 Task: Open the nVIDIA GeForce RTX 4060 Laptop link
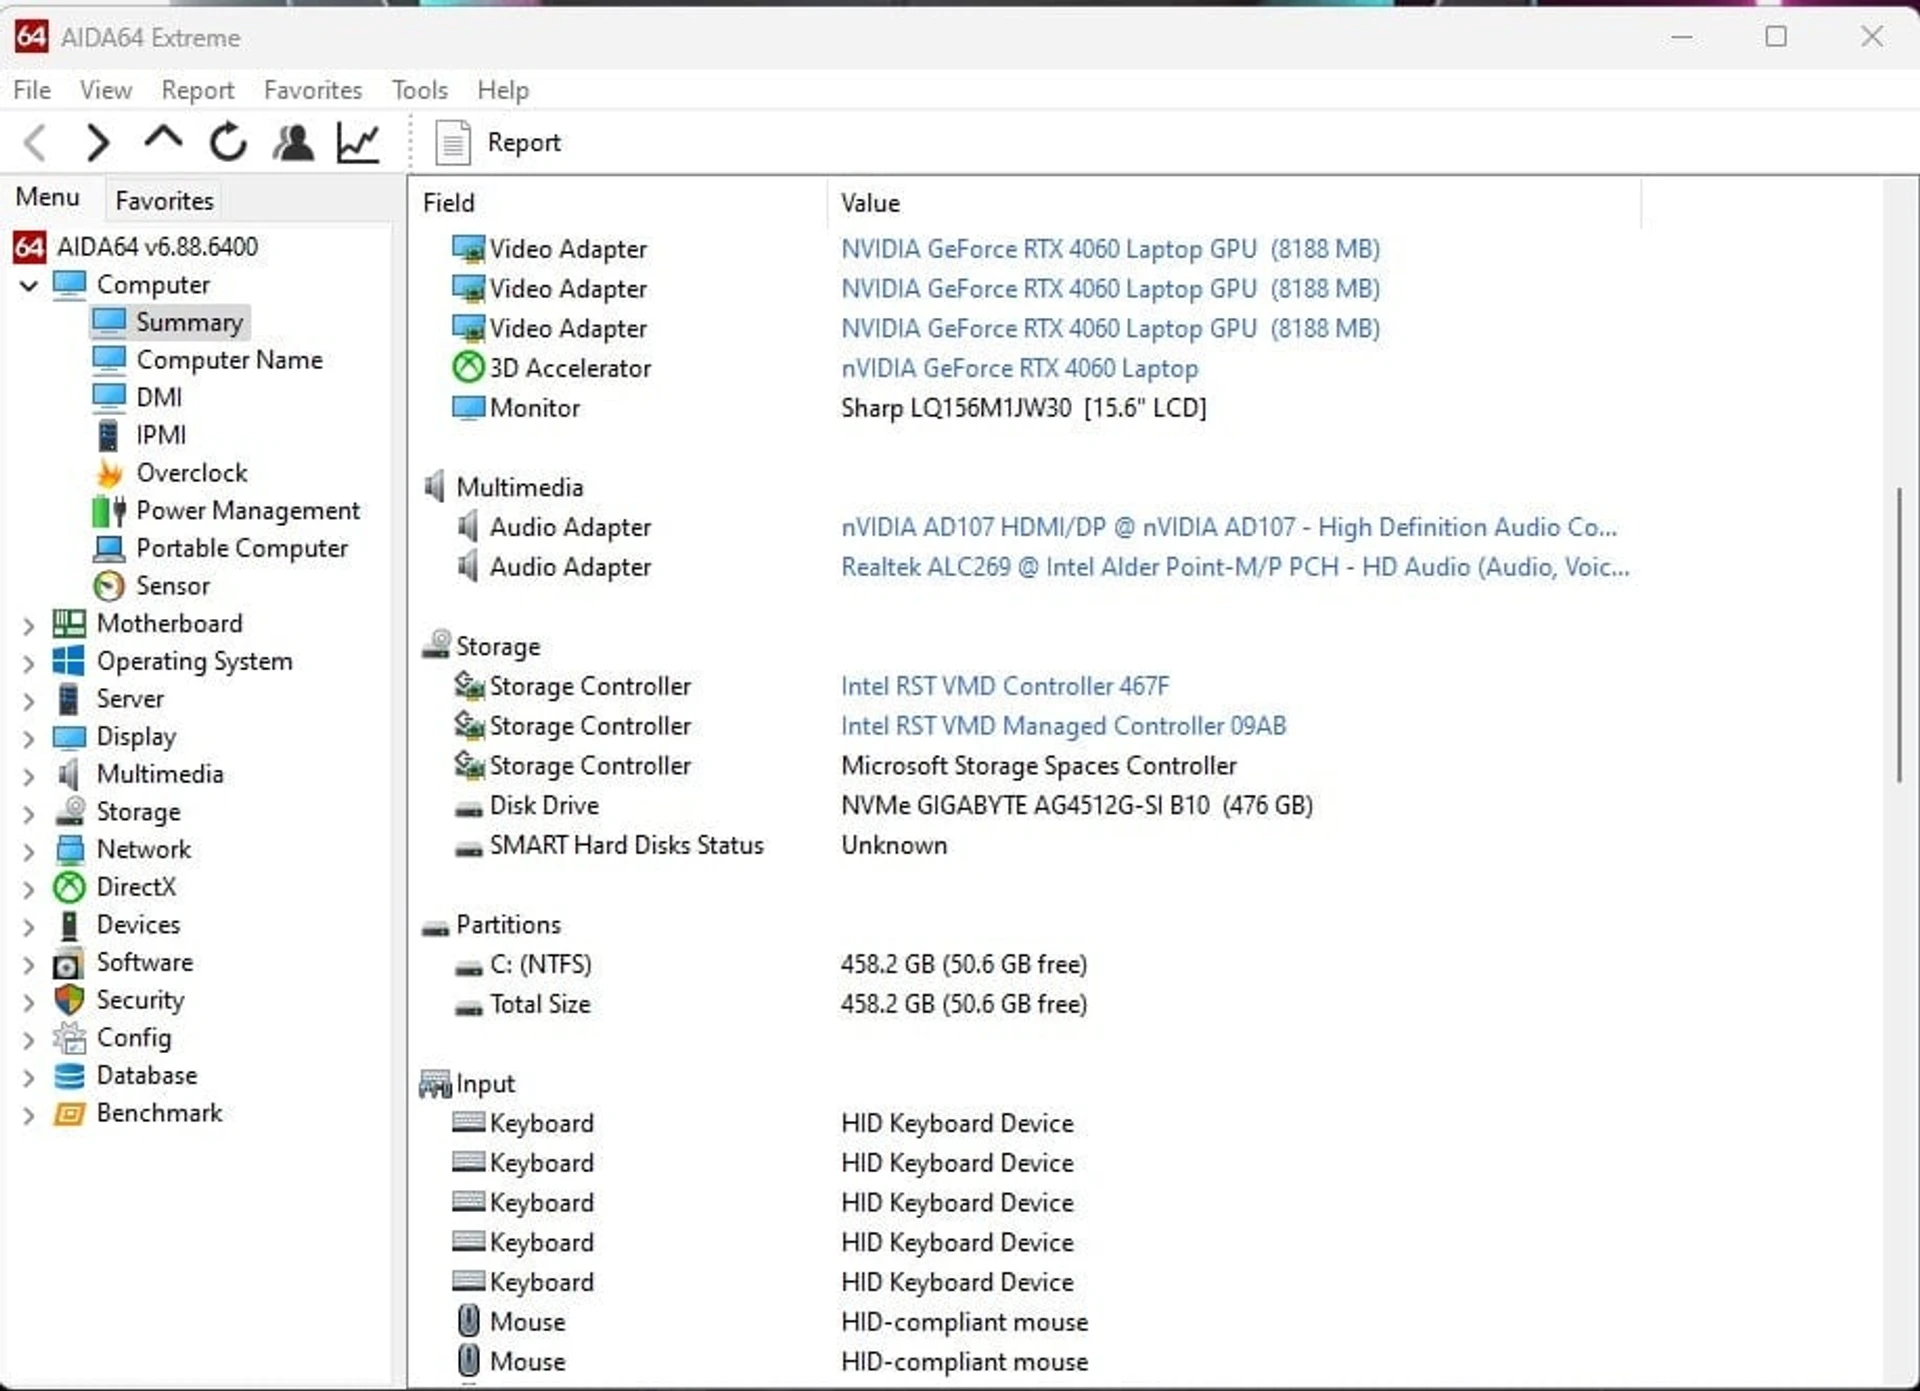click(x=1019, y=368)
